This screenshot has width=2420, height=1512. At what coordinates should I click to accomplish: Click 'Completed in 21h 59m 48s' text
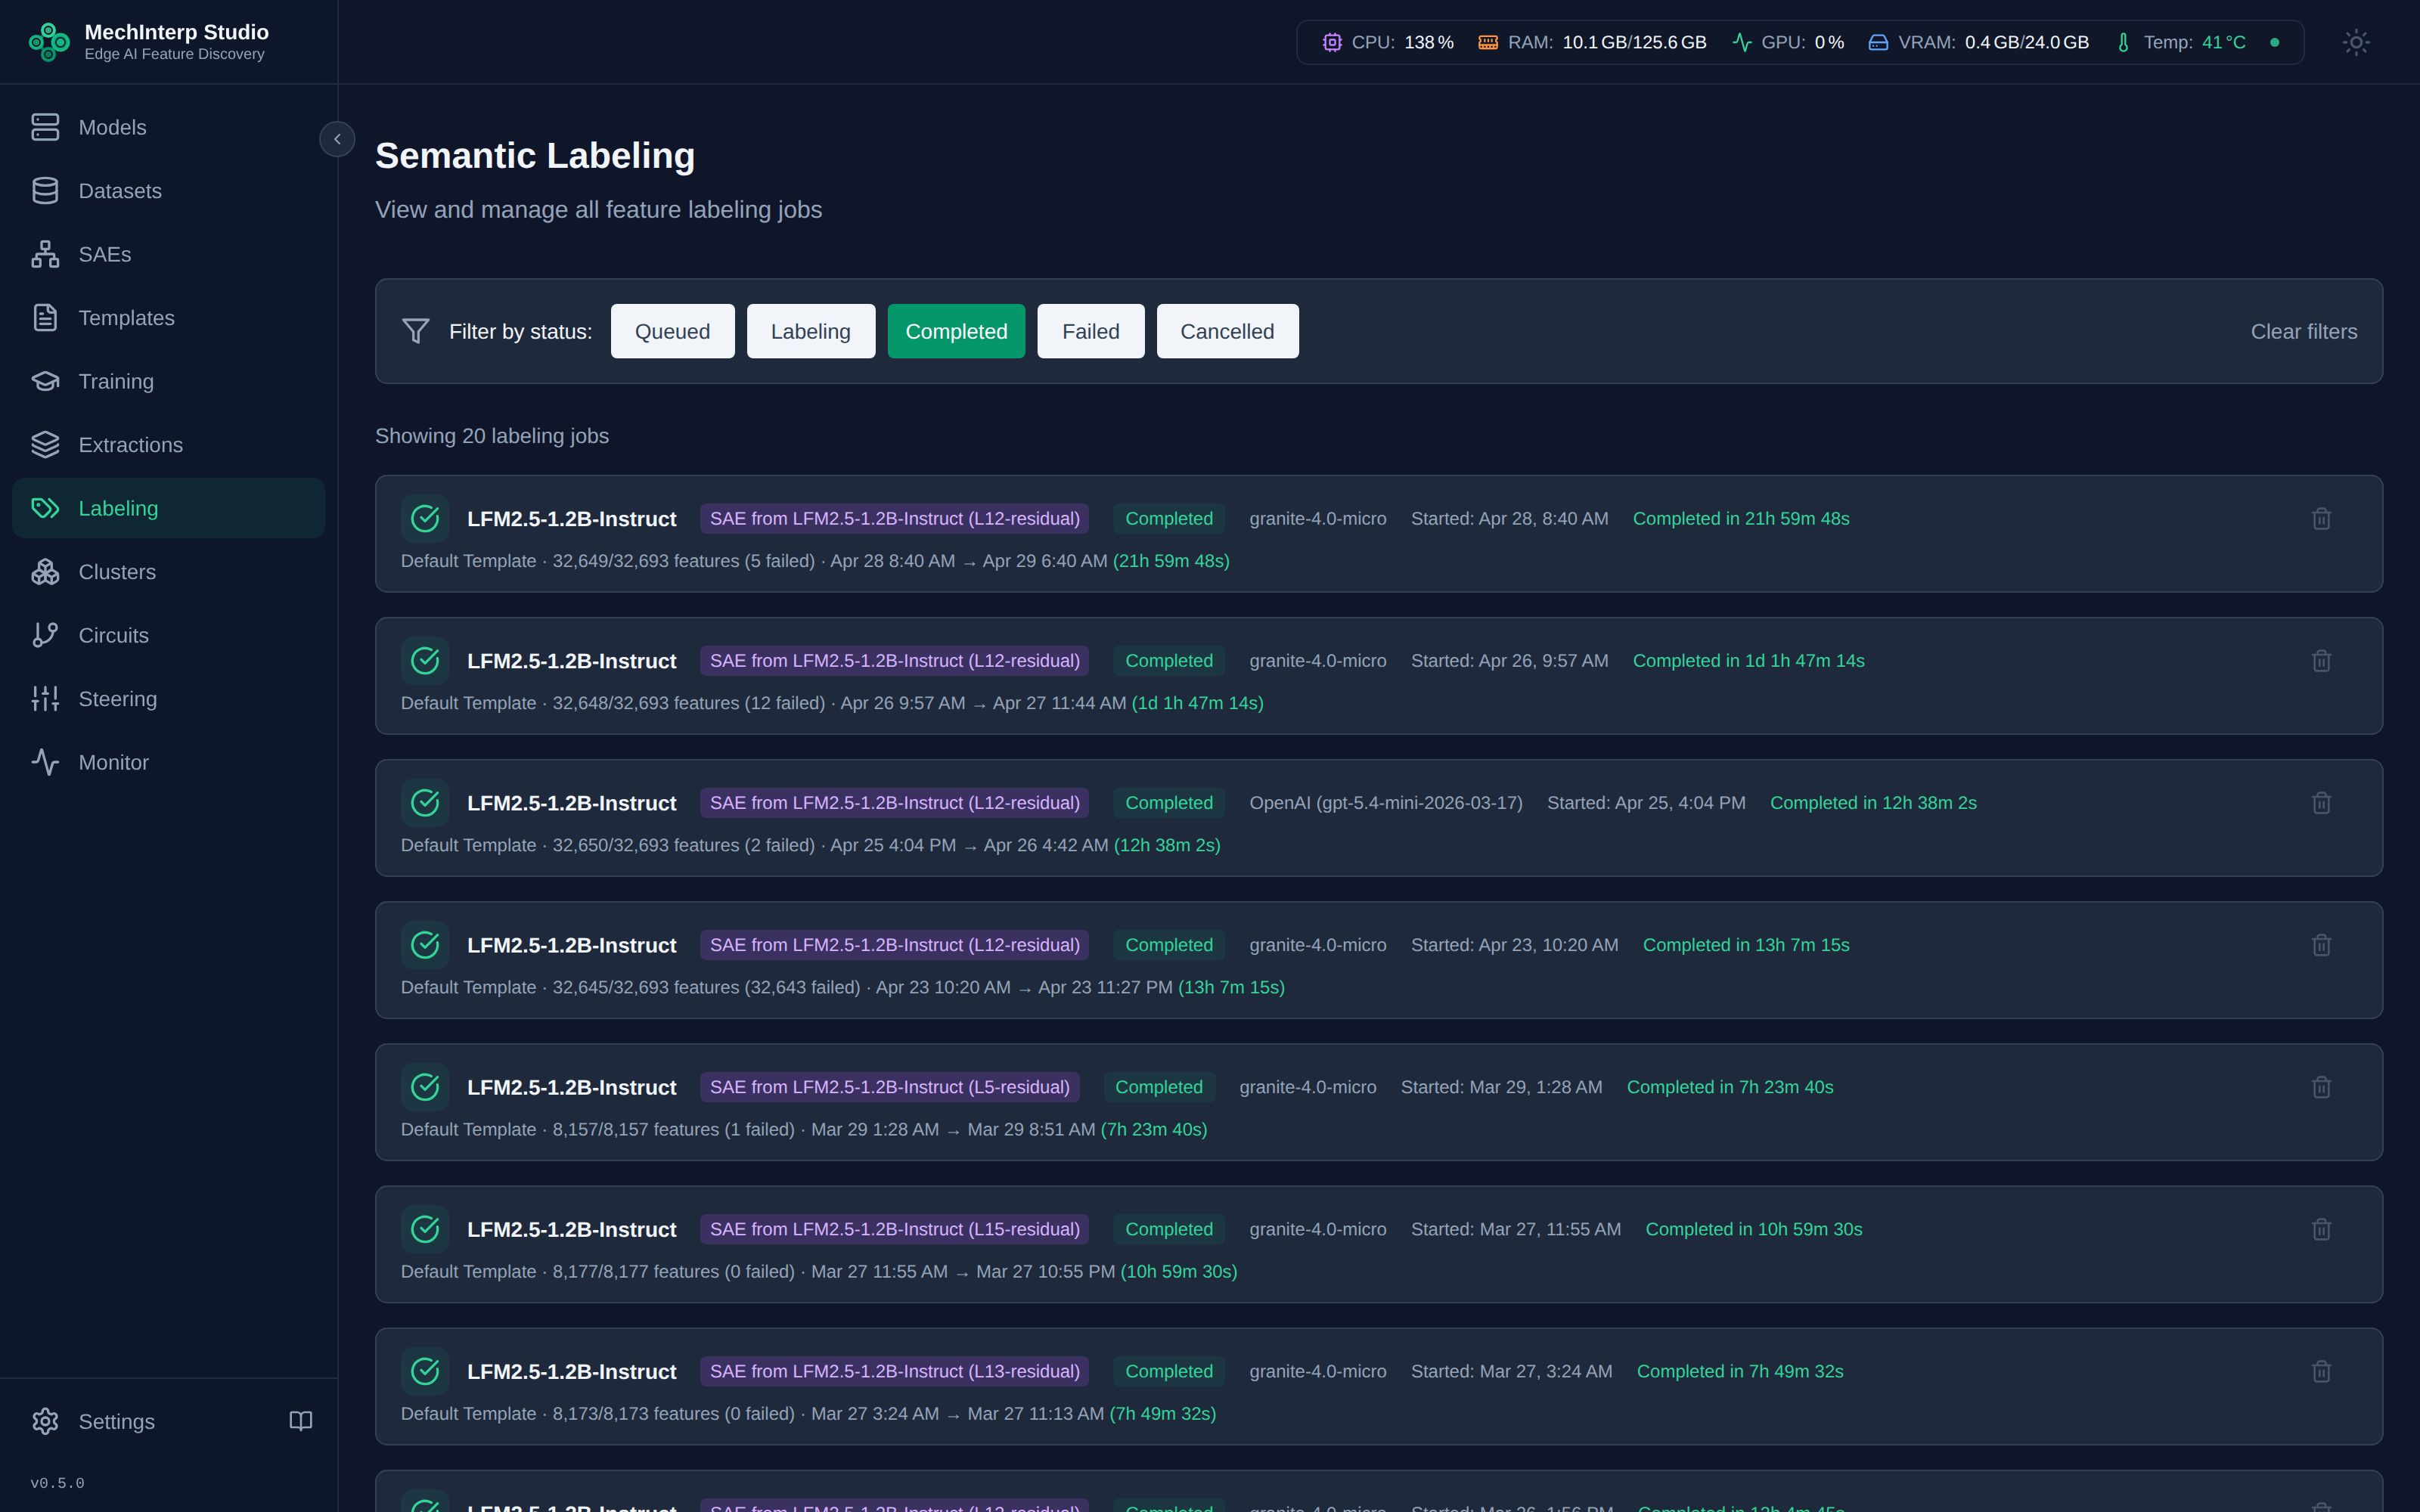[x=1740, y=519]
